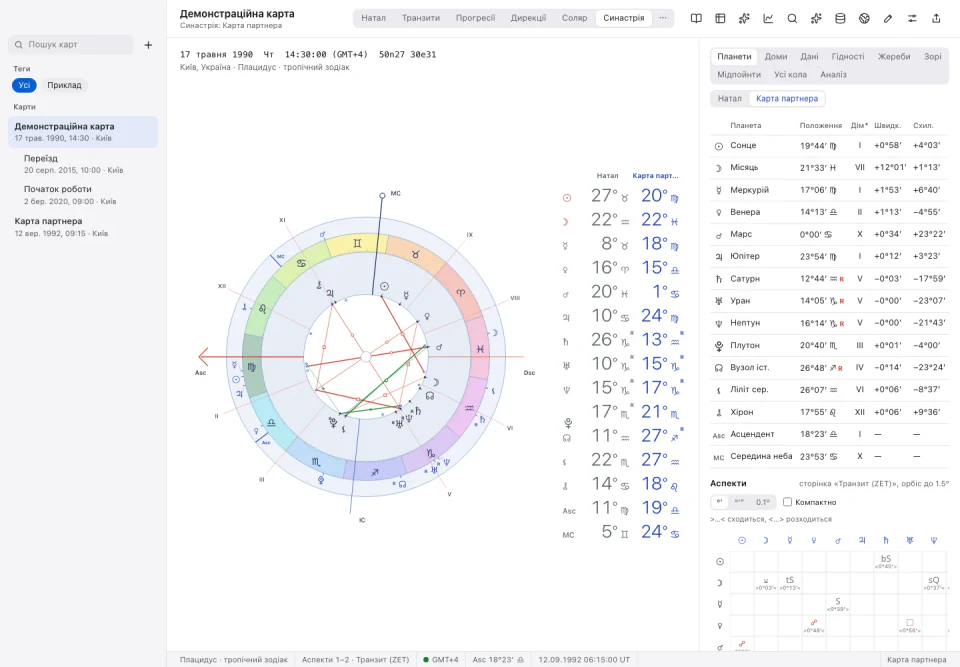
Task: Click the Sun glyph in aspect grid header
Action: 742,540
